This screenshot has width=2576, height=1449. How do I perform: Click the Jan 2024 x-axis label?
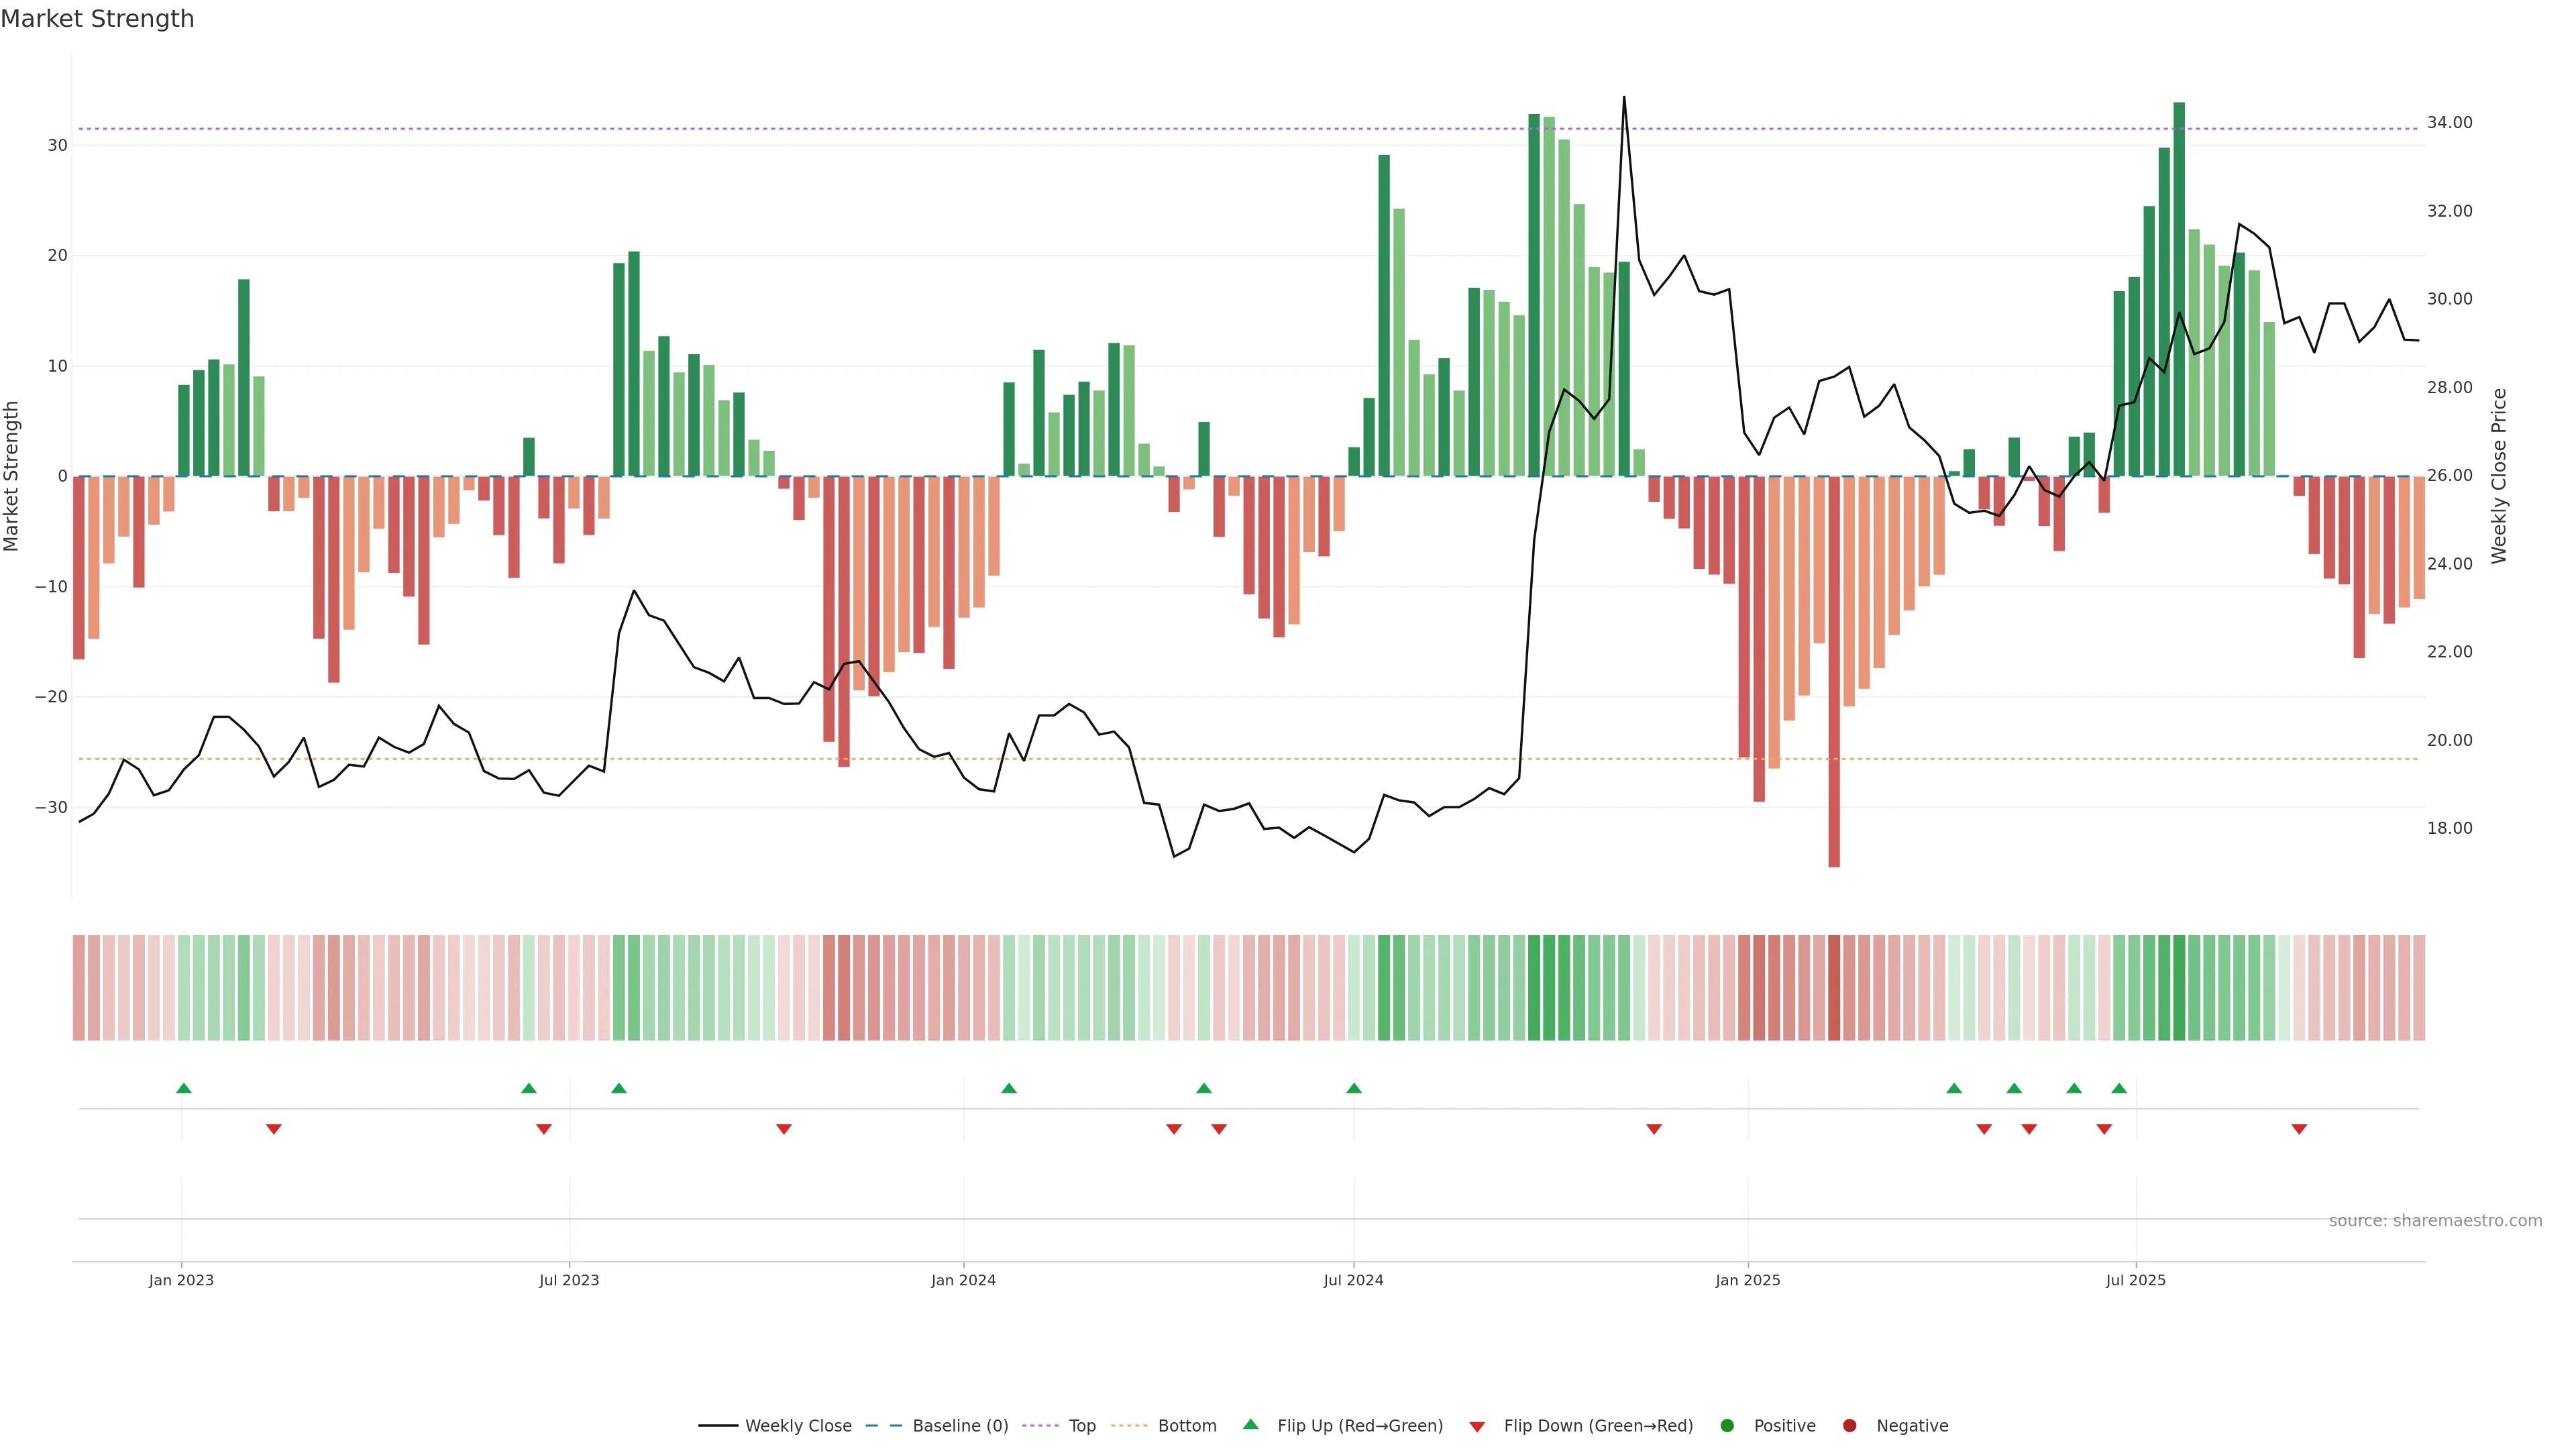tap(963, 1280)
